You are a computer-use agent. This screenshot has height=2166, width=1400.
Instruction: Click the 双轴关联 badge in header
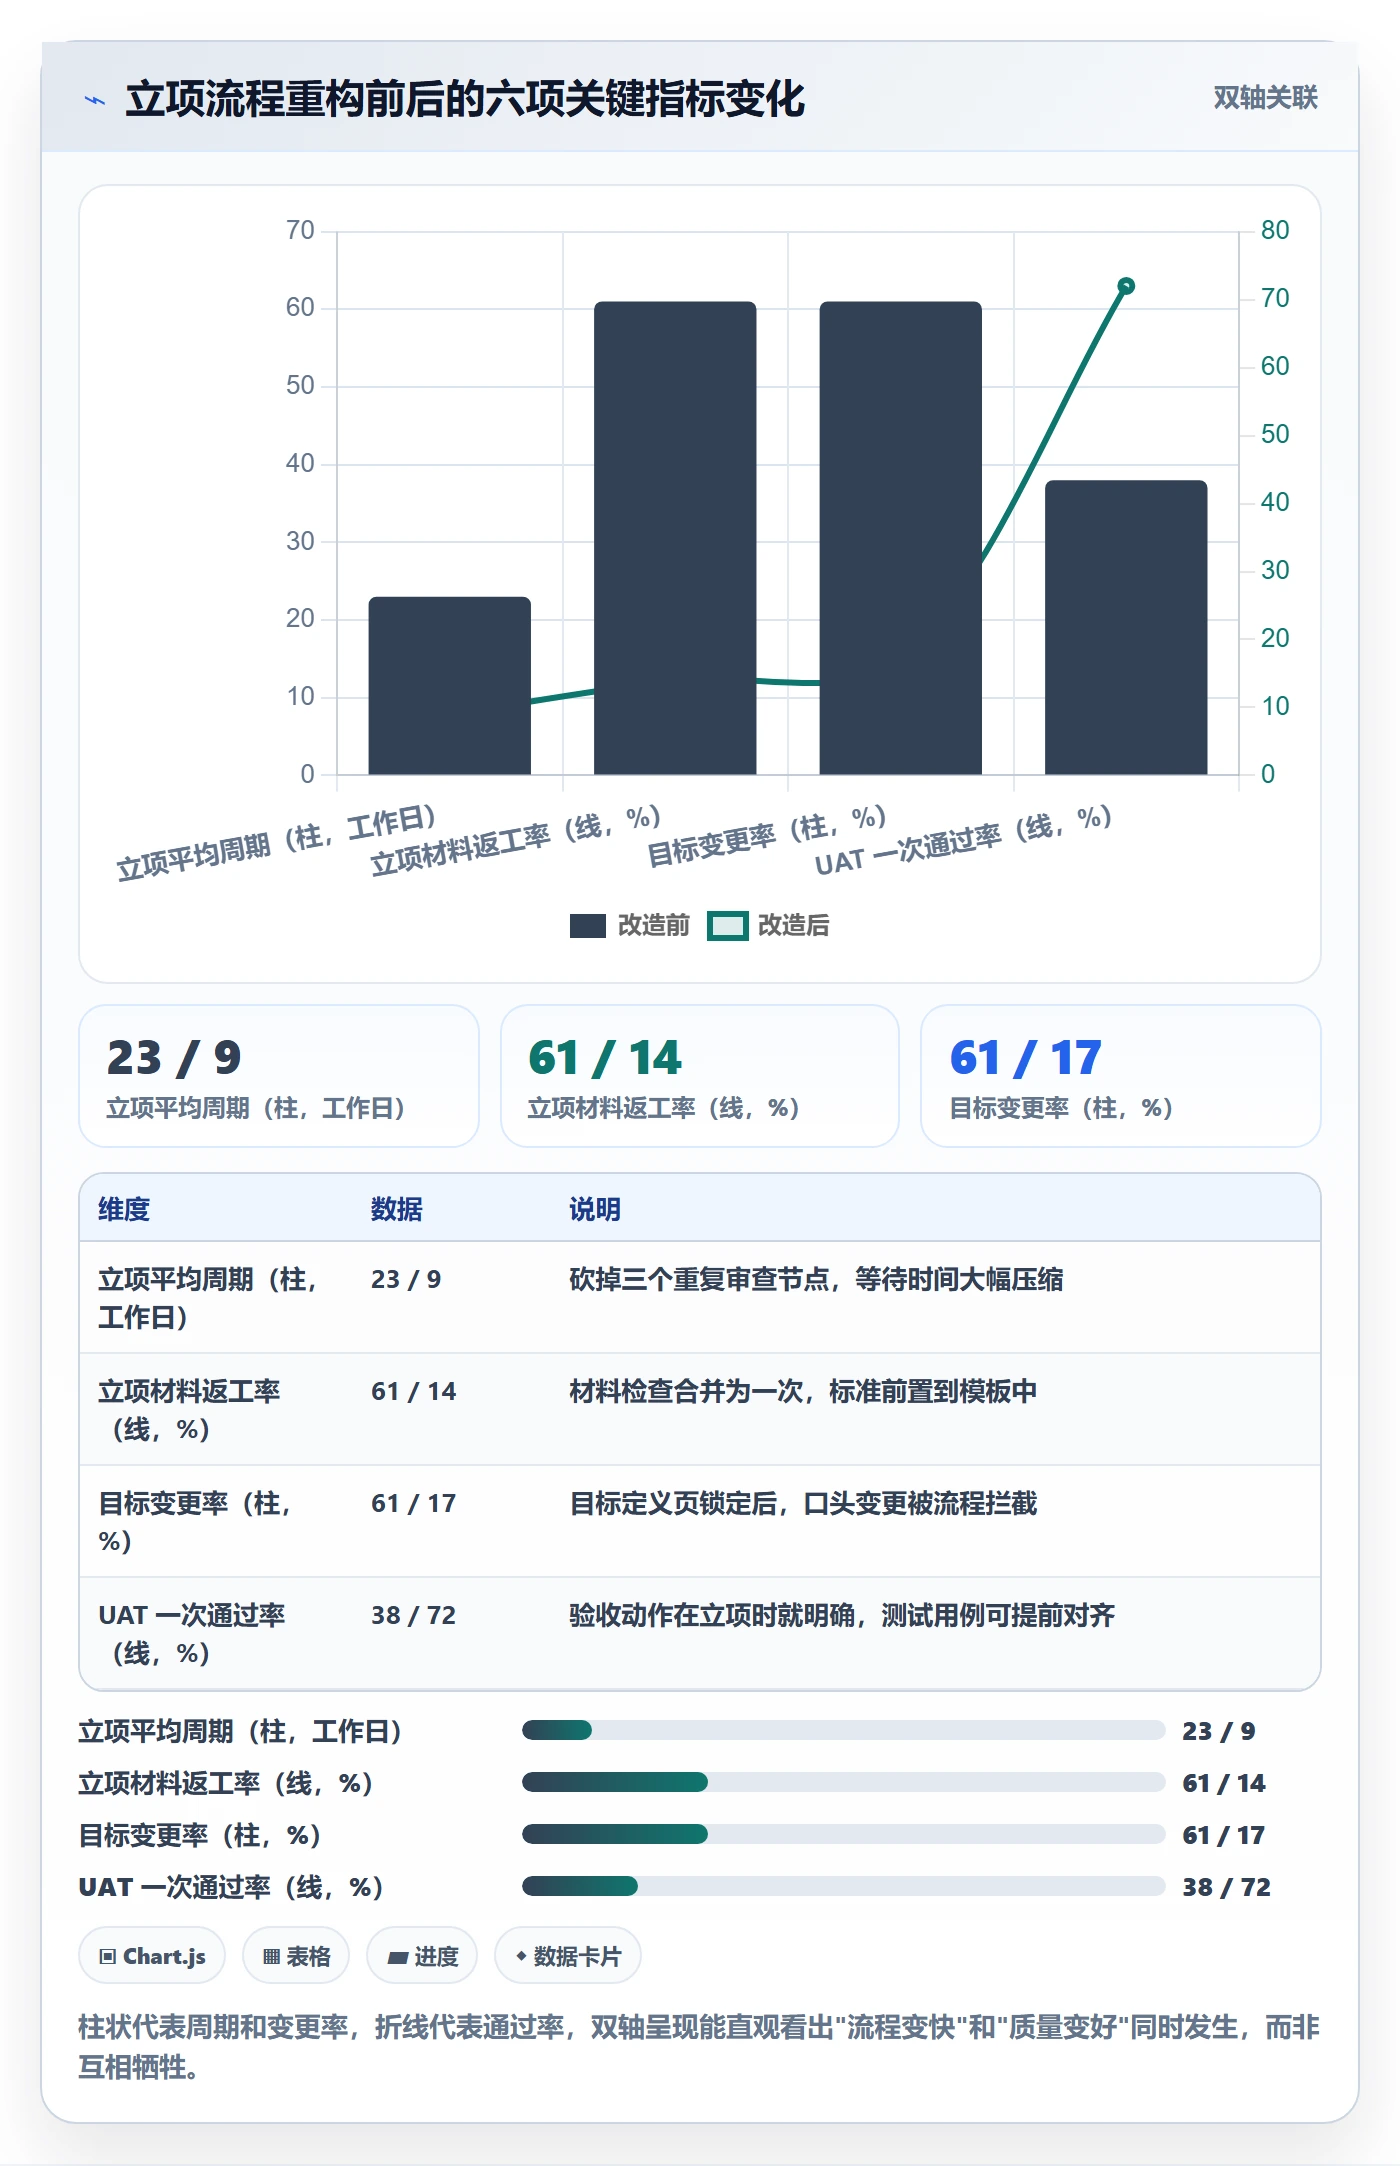[x=1265, y=97]
